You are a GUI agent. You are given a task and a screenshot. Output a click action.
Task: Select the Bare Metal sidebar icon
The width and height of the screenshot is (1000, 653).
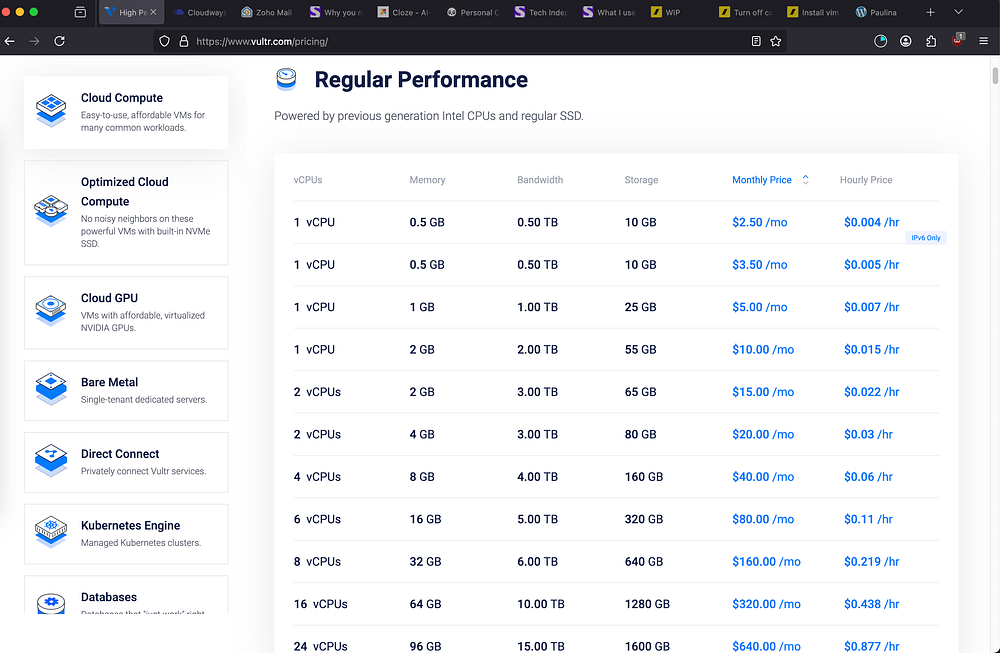tap(51, 388)
